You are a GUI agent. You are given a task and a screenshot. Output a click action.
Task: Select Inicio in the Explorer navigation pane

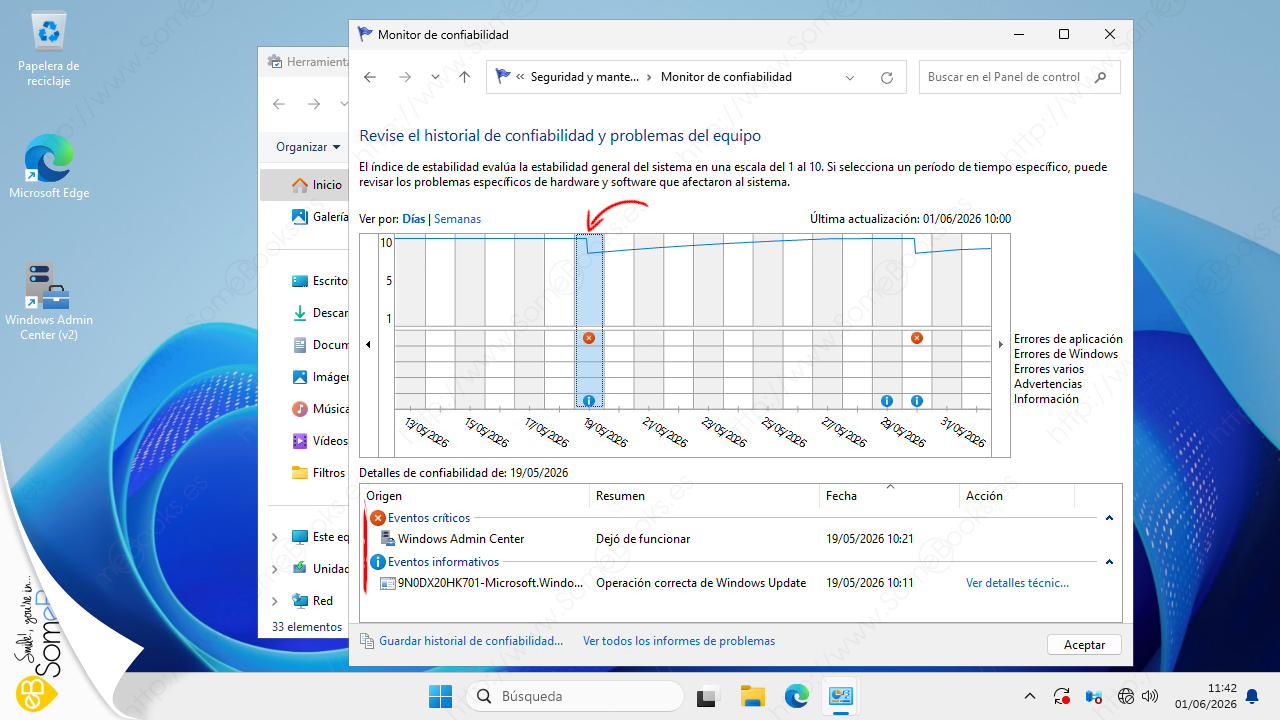(304, 185)
